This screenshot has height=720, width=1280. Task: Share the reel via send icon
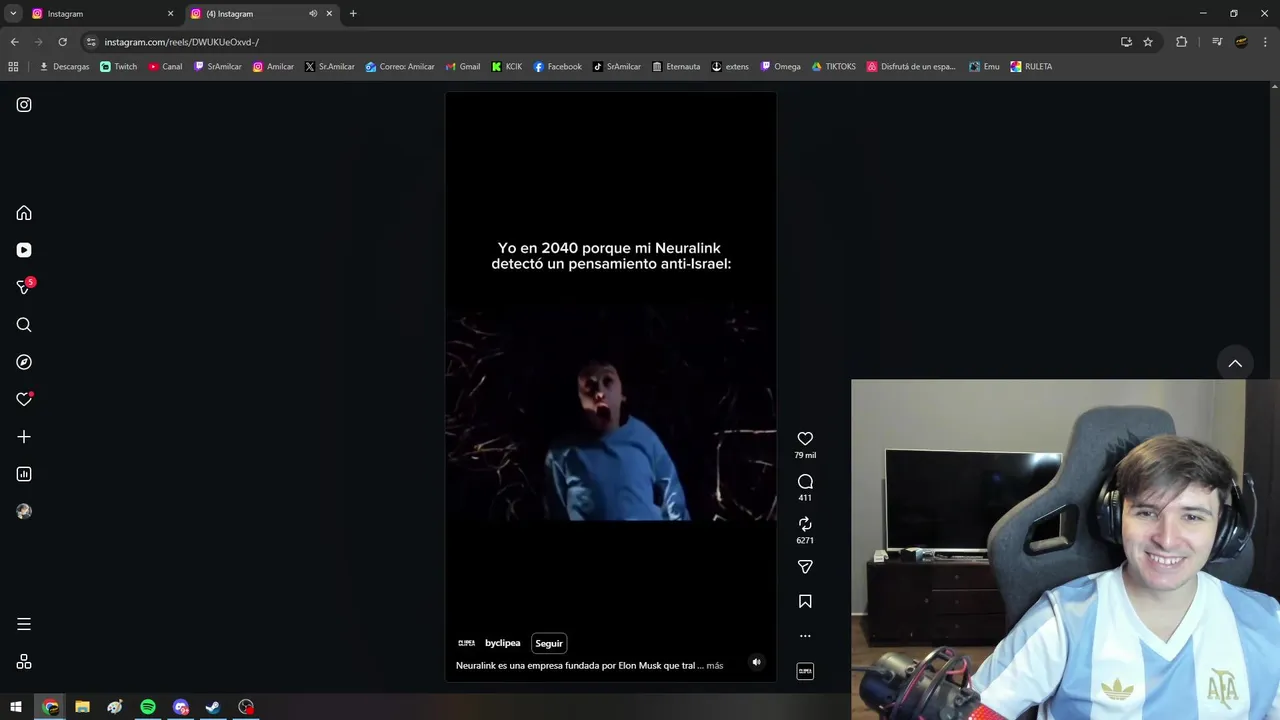point(805,567)
